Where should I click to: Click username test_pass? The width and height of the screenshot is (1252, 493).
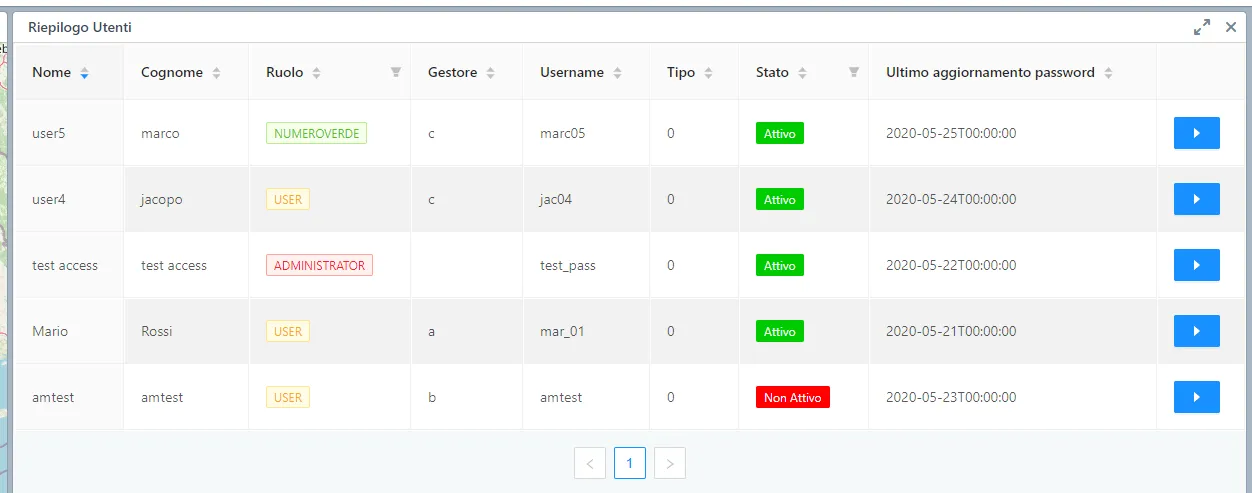click(x=568, y=265)
